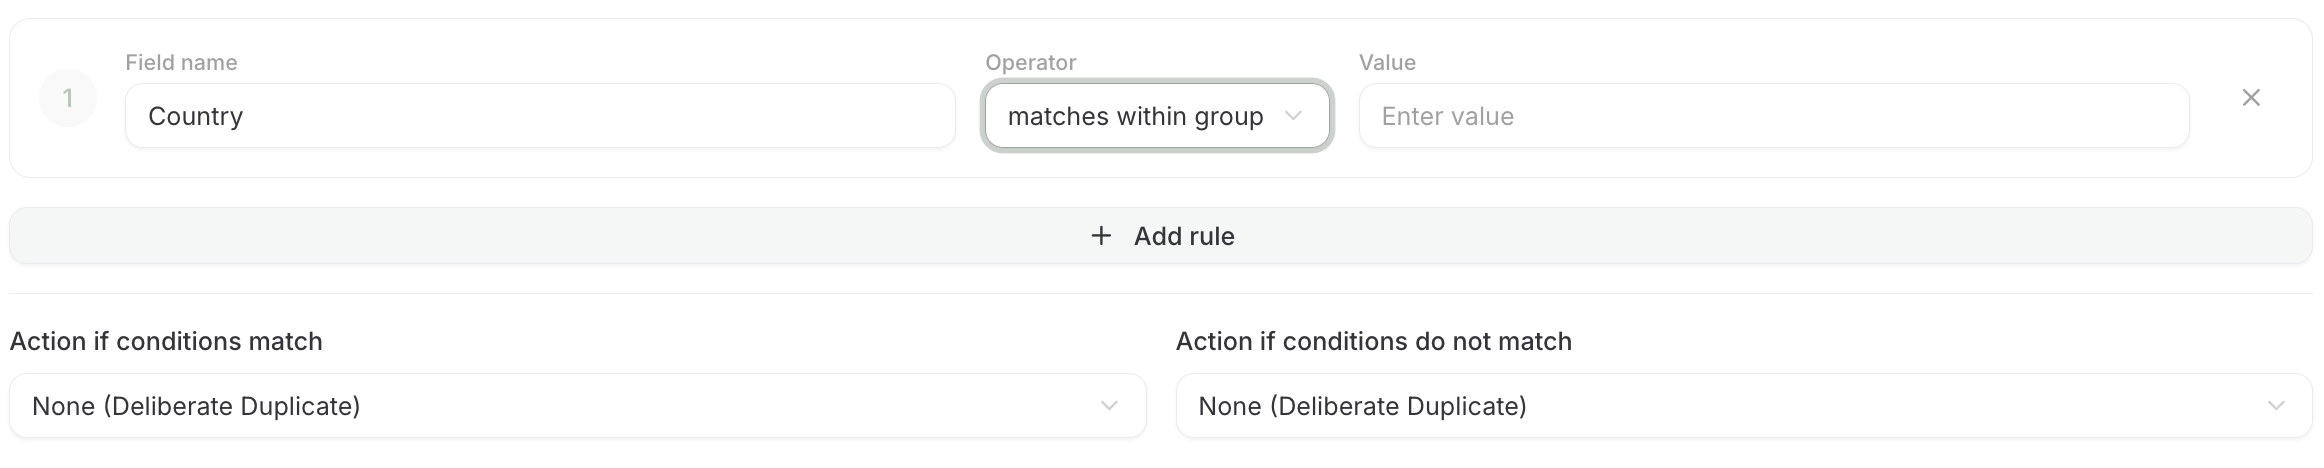The image size is (2324, 468).
Task: Click the left 'None (Deliberate Duplicate)' text
Action: click(x=196, y=406)
